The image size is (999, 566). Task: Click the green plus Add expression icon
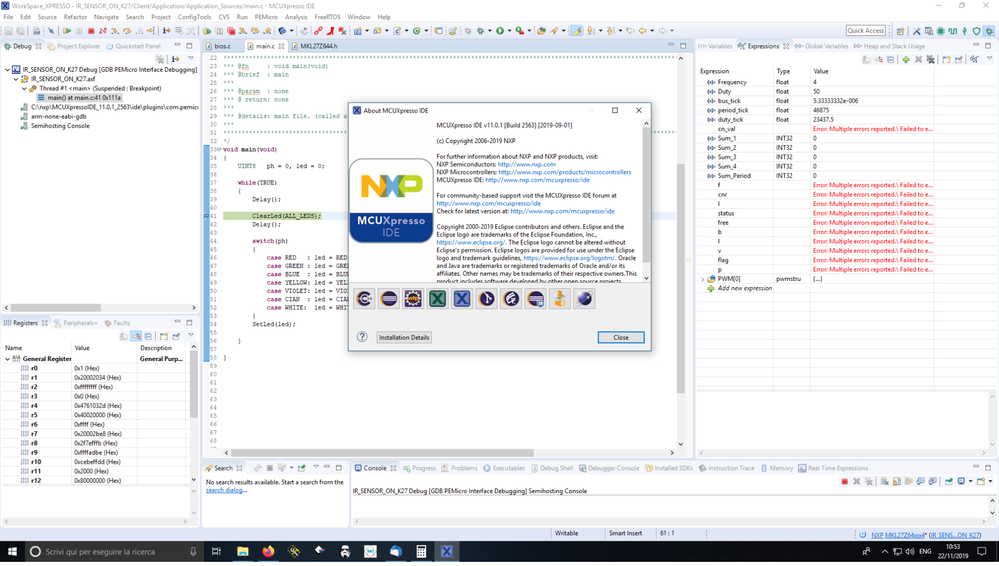[905, 59]
